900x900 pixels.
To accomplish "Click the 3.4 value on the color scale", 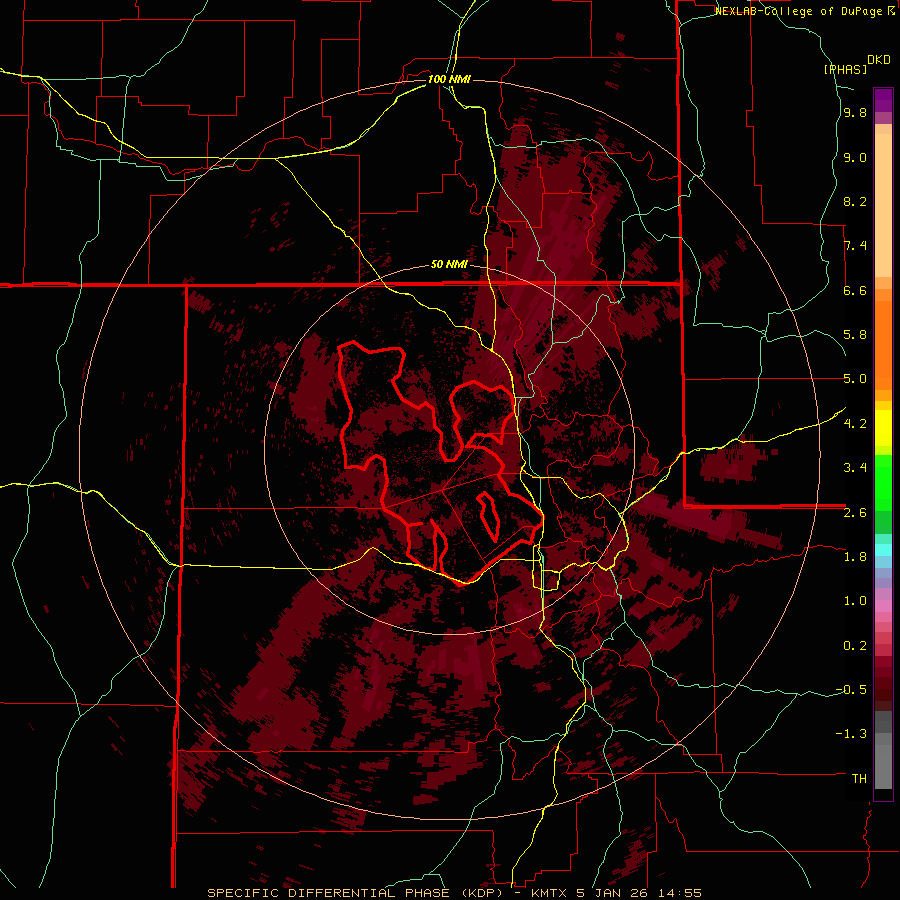I will point(855,467).
